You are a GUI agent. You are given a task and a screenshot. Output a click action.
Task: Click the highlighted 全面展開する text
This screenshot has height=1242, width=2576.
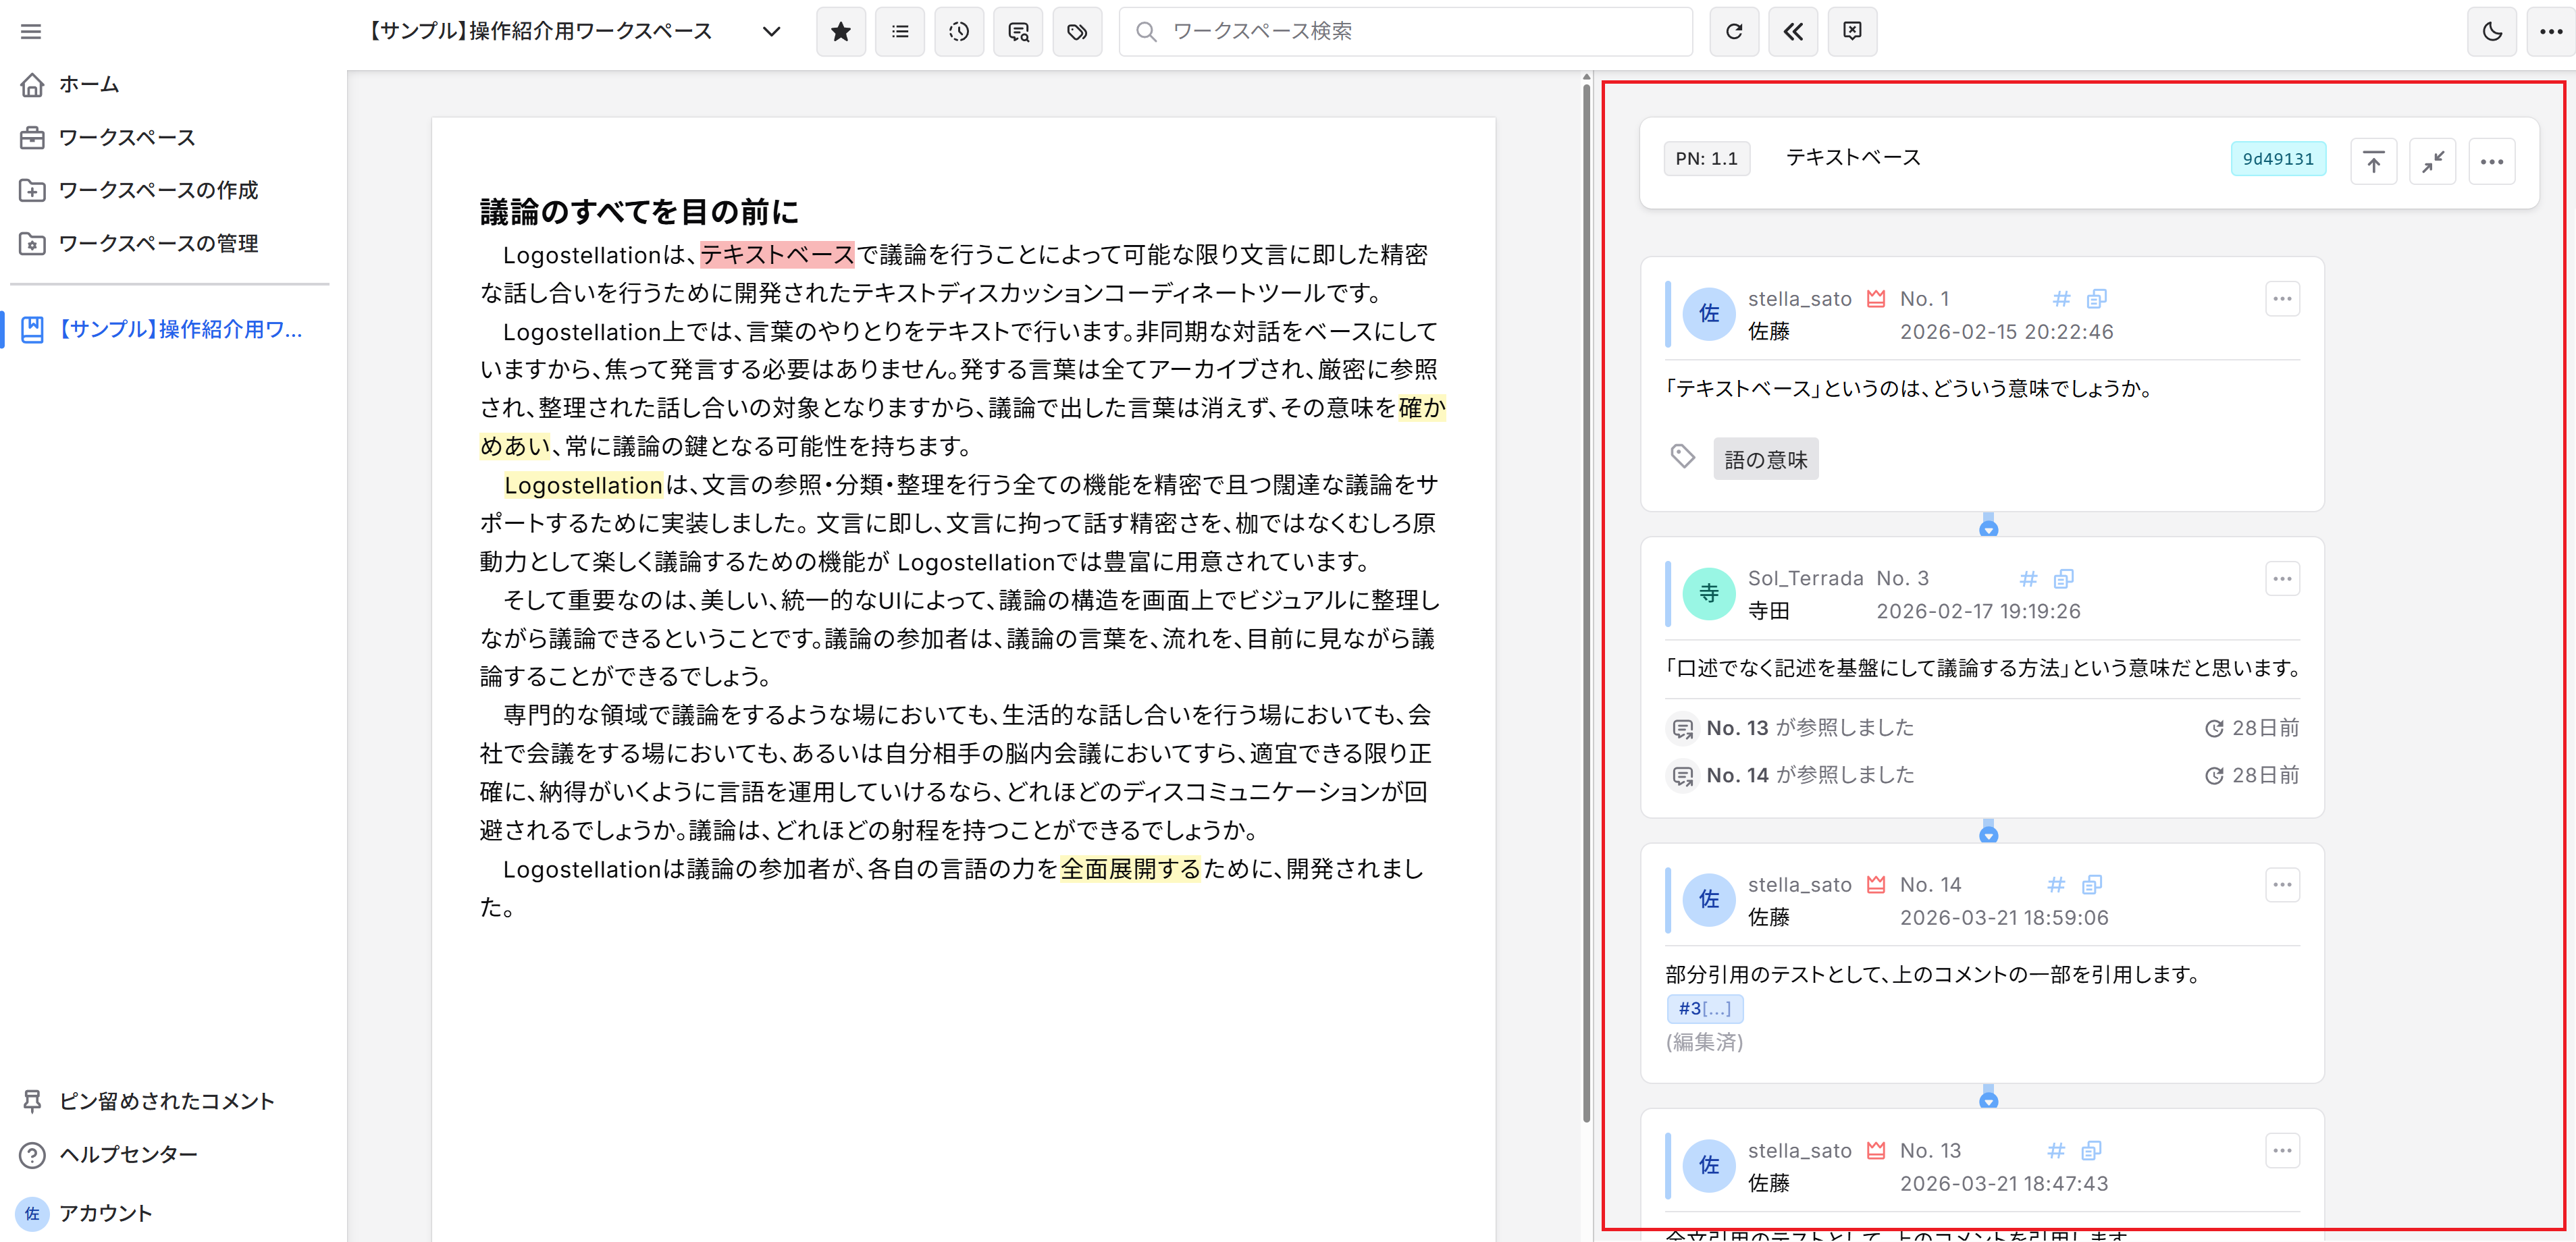[x=1130, y=869]
